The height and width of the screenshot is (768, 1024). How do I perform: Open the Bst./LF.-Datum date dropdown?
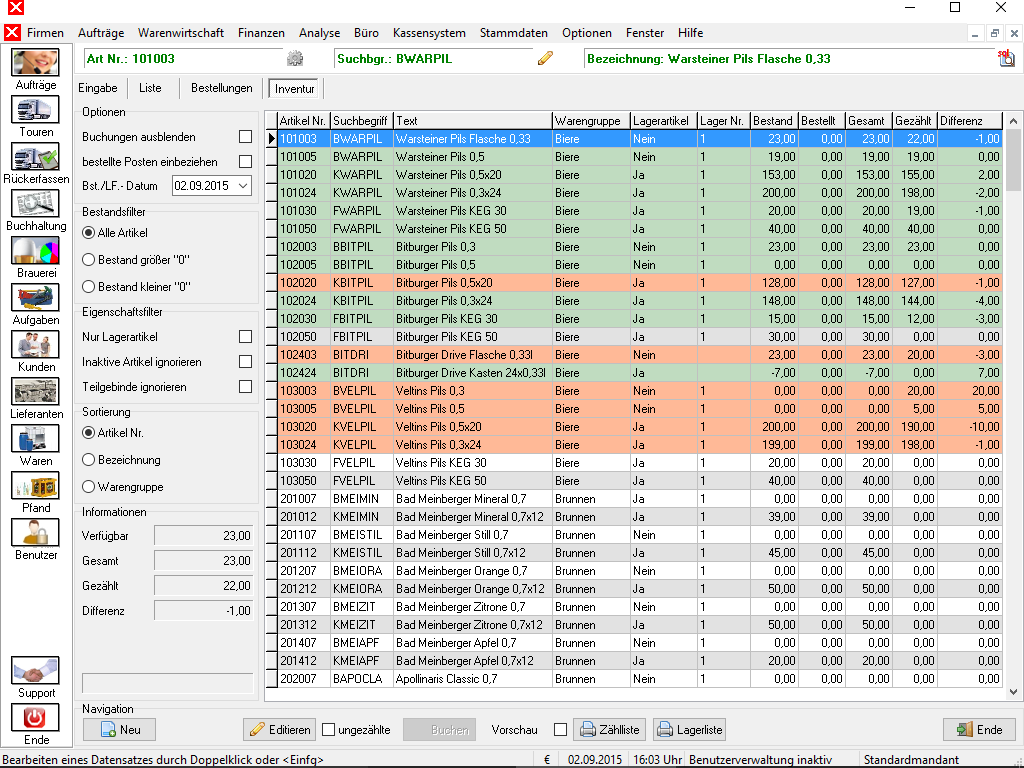(x=243, y=185)
